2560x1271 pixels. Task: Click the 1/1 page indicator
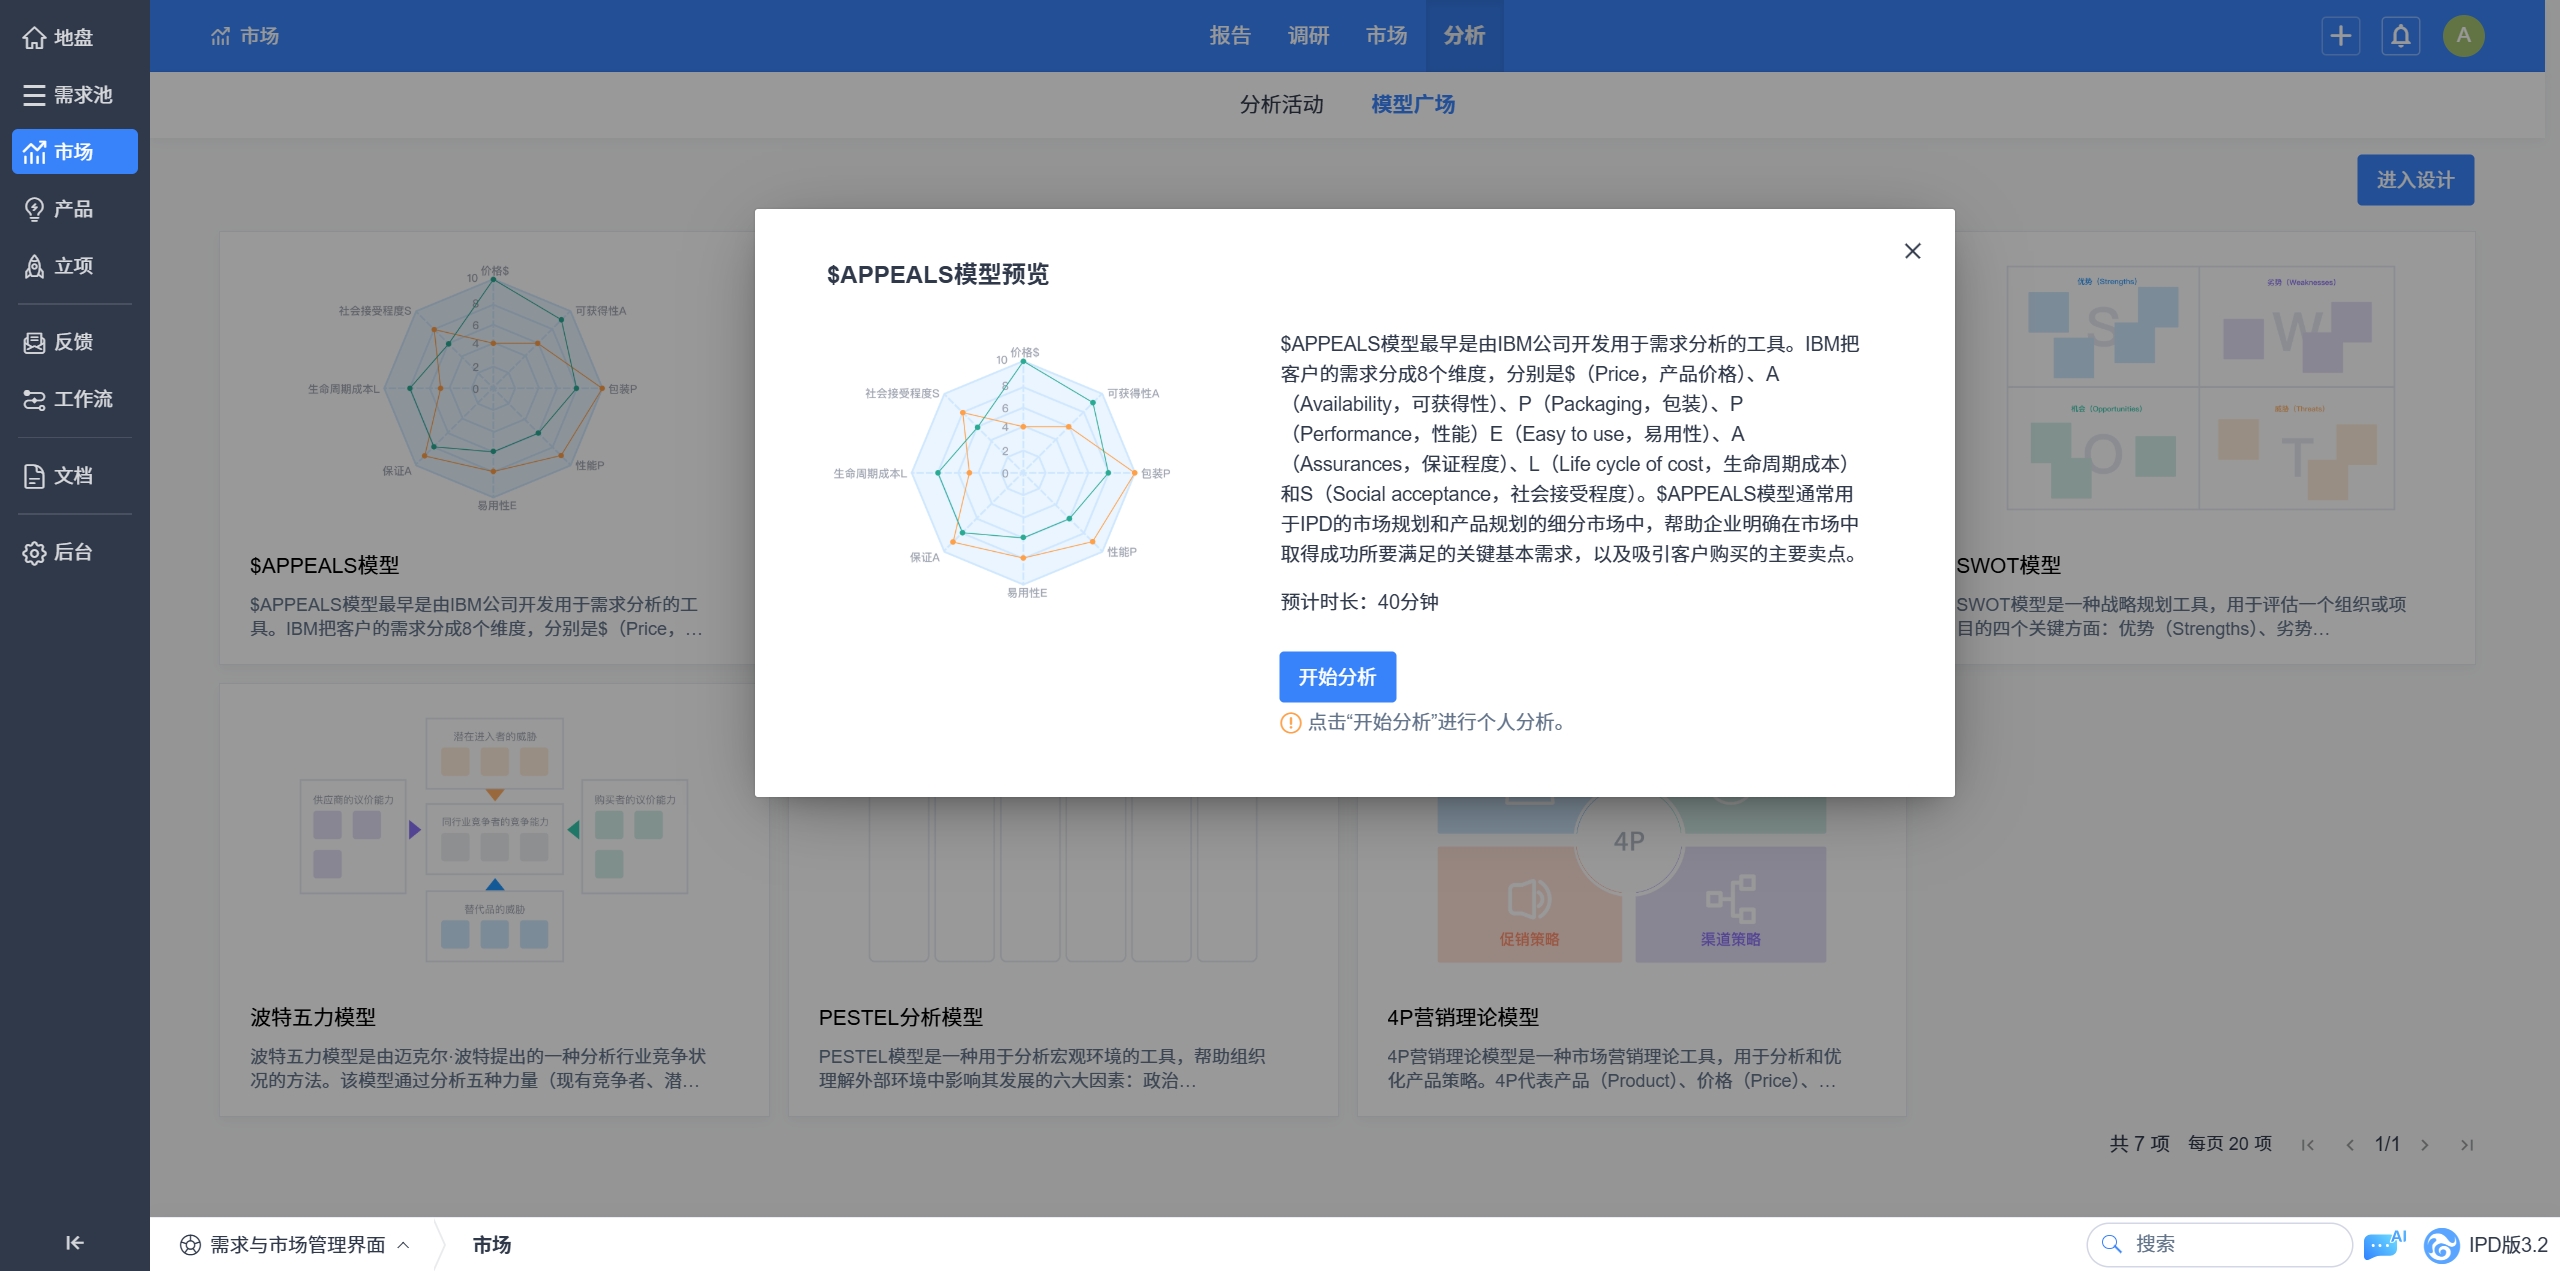(2387, 1144)
